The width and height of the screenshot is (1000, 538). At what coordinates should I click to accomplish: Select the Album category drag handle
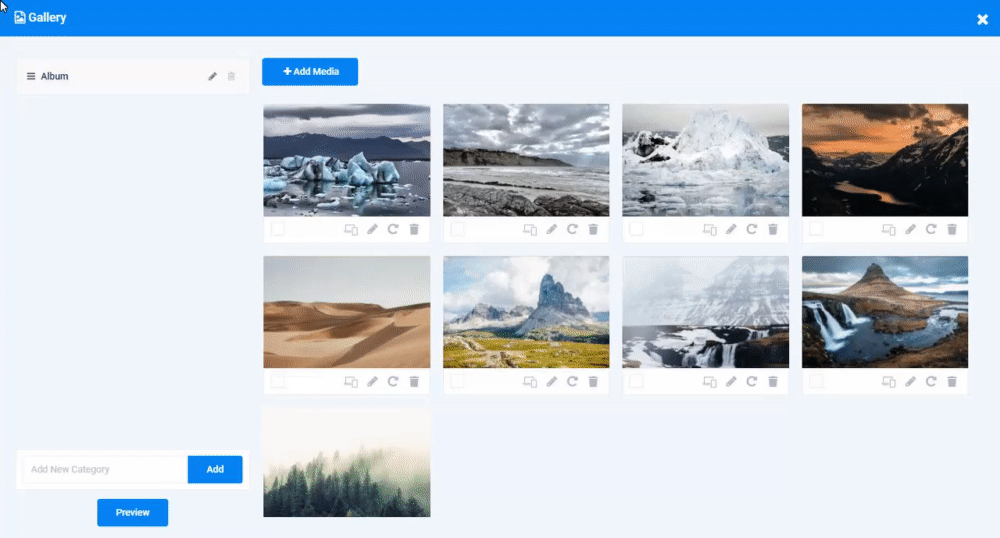(31, 76)
